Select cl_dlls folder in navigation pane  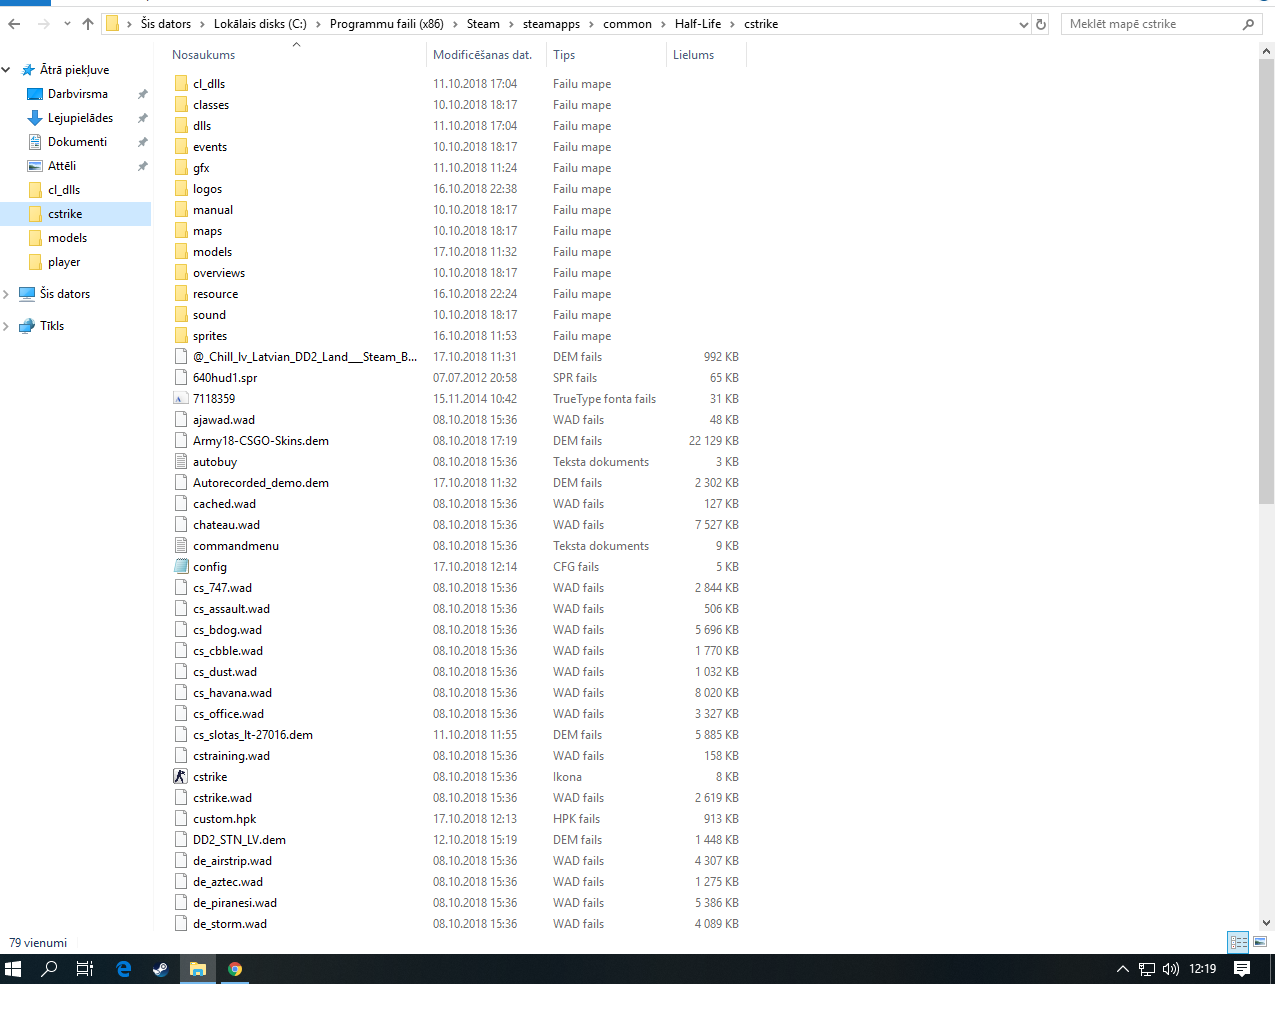[64, 190]
